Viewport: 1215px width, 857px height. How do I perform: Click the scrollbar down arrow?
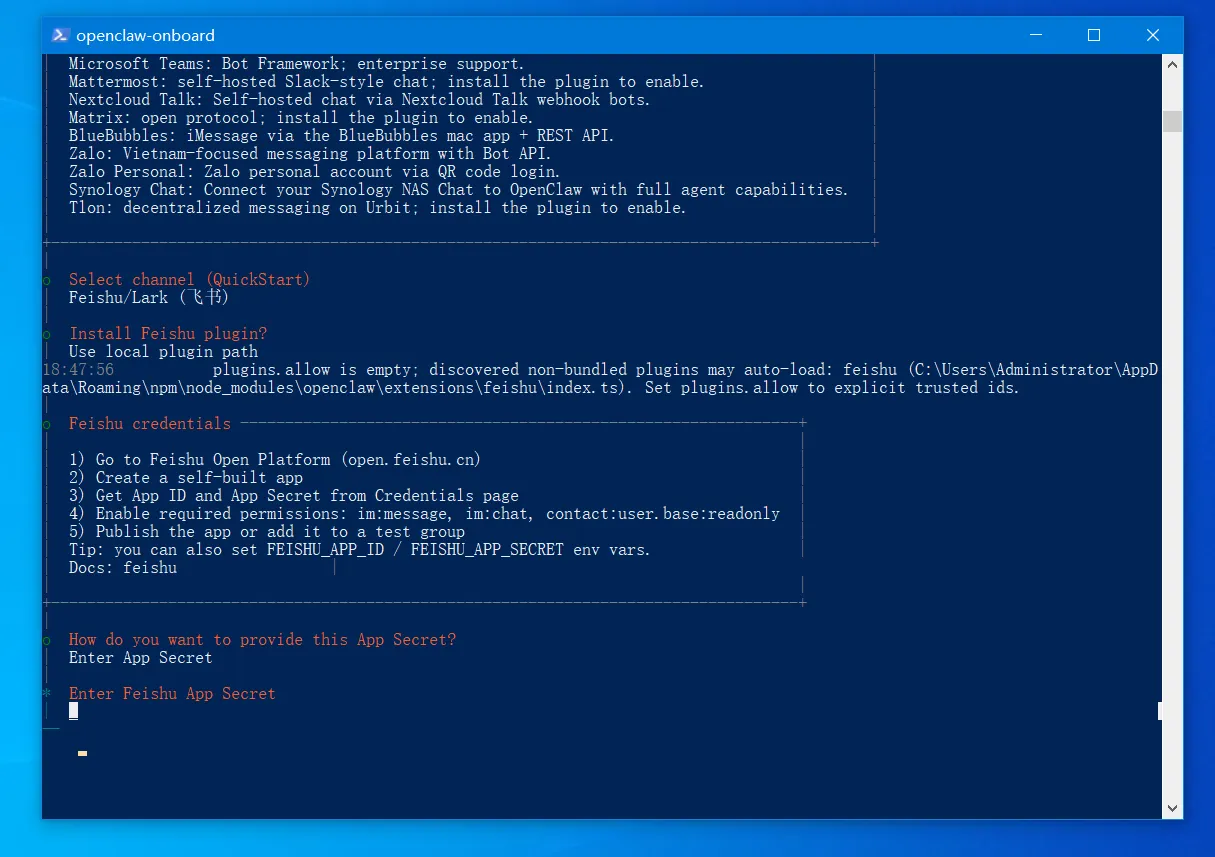pos(1172,808)
